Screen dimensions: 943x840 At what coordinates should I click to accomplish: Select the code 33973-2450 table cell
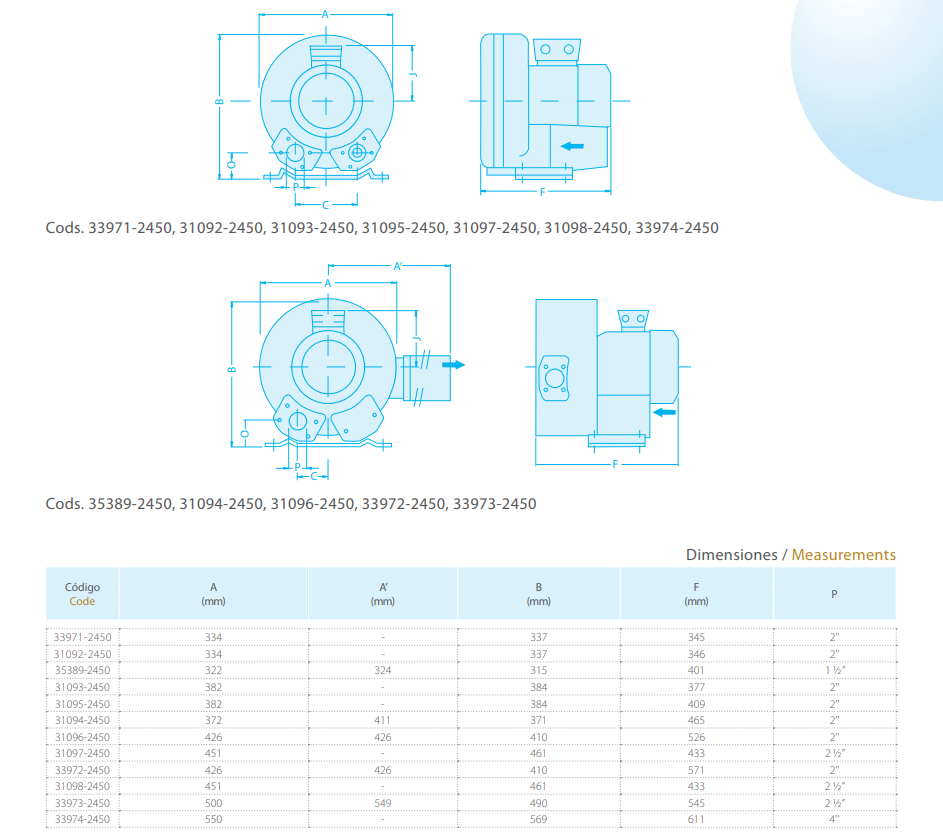click(x=82, y=803)
